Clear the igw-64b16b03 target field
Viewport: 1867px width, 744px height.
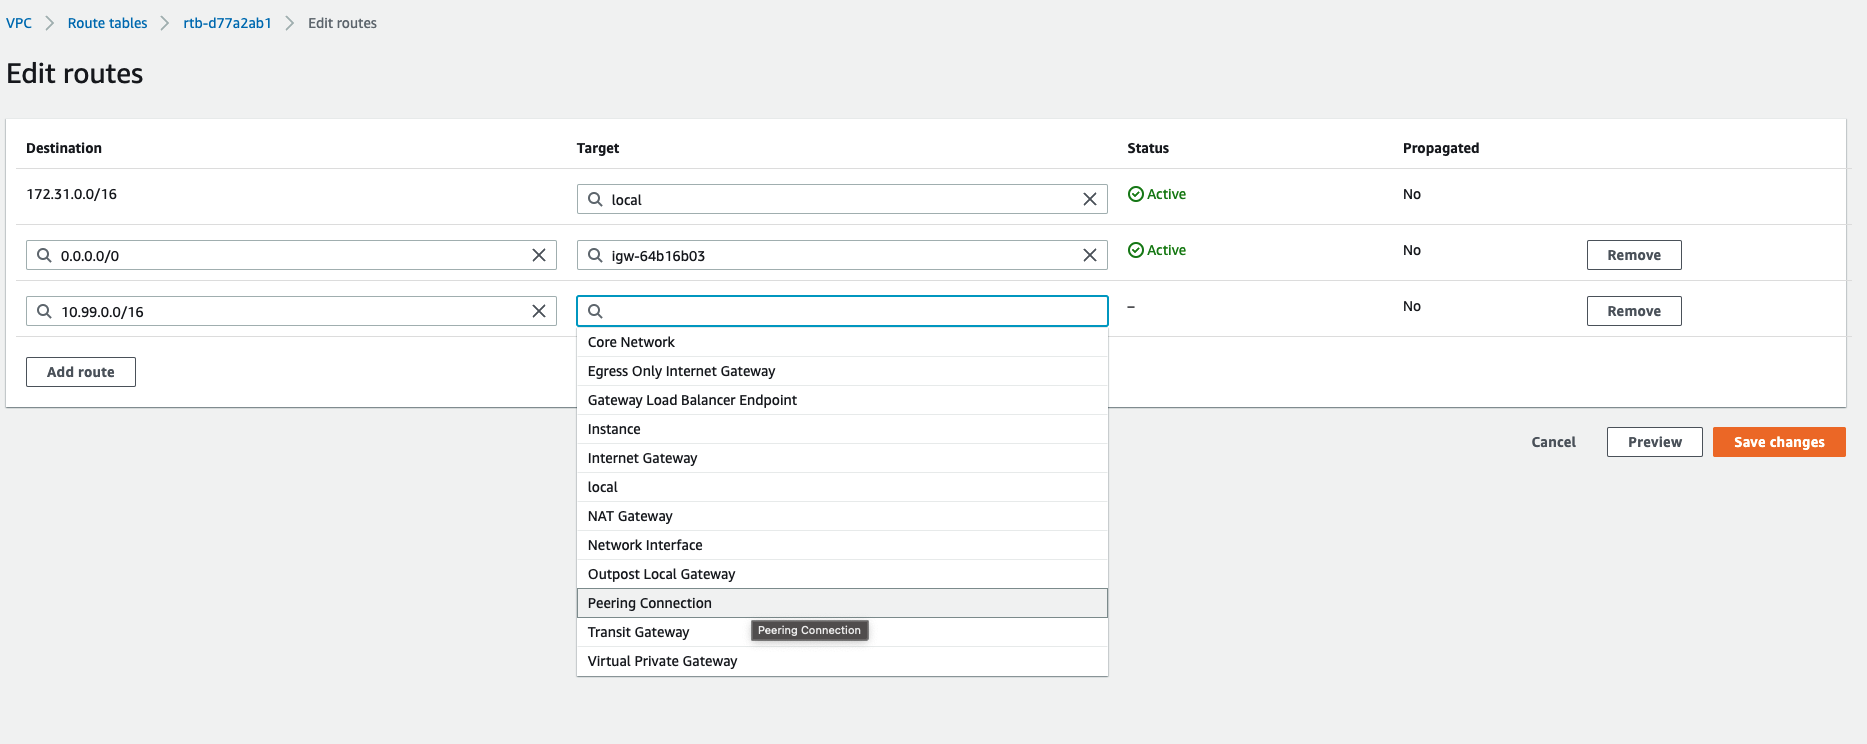tap(1090, 255)
